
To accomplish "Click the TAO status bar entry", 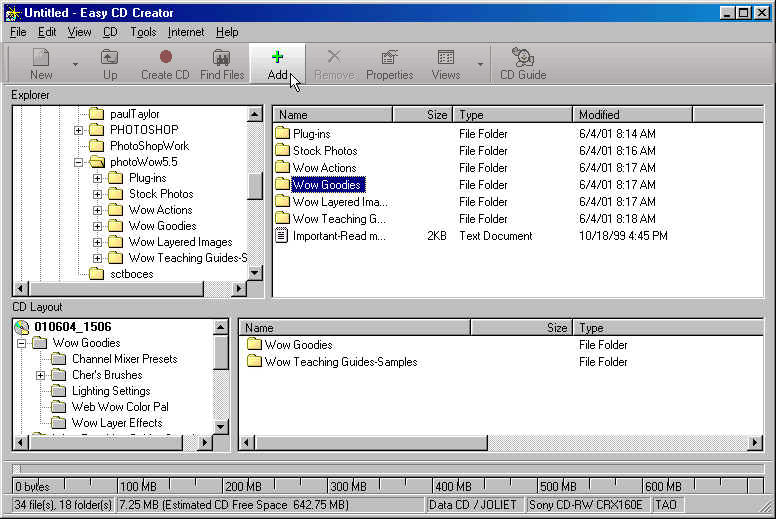I will 666,505.
